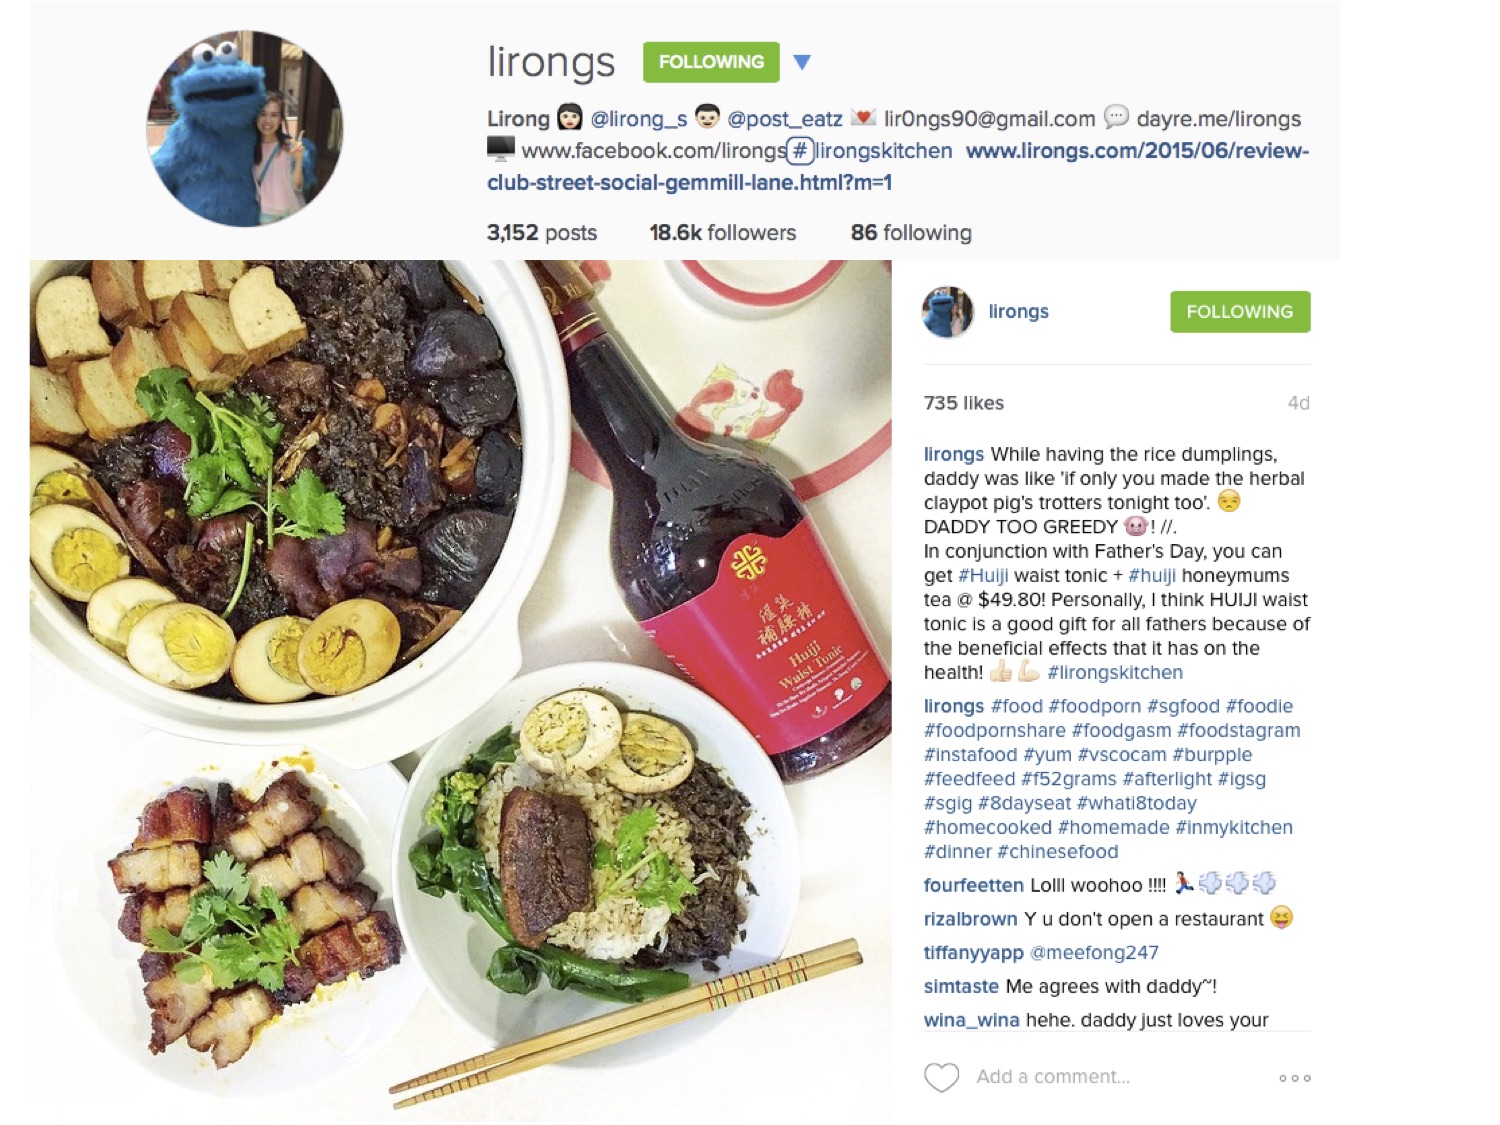Click the #lirongskitchen hashtag in caption
1500x1125 pixels.
coord(1115,673)
